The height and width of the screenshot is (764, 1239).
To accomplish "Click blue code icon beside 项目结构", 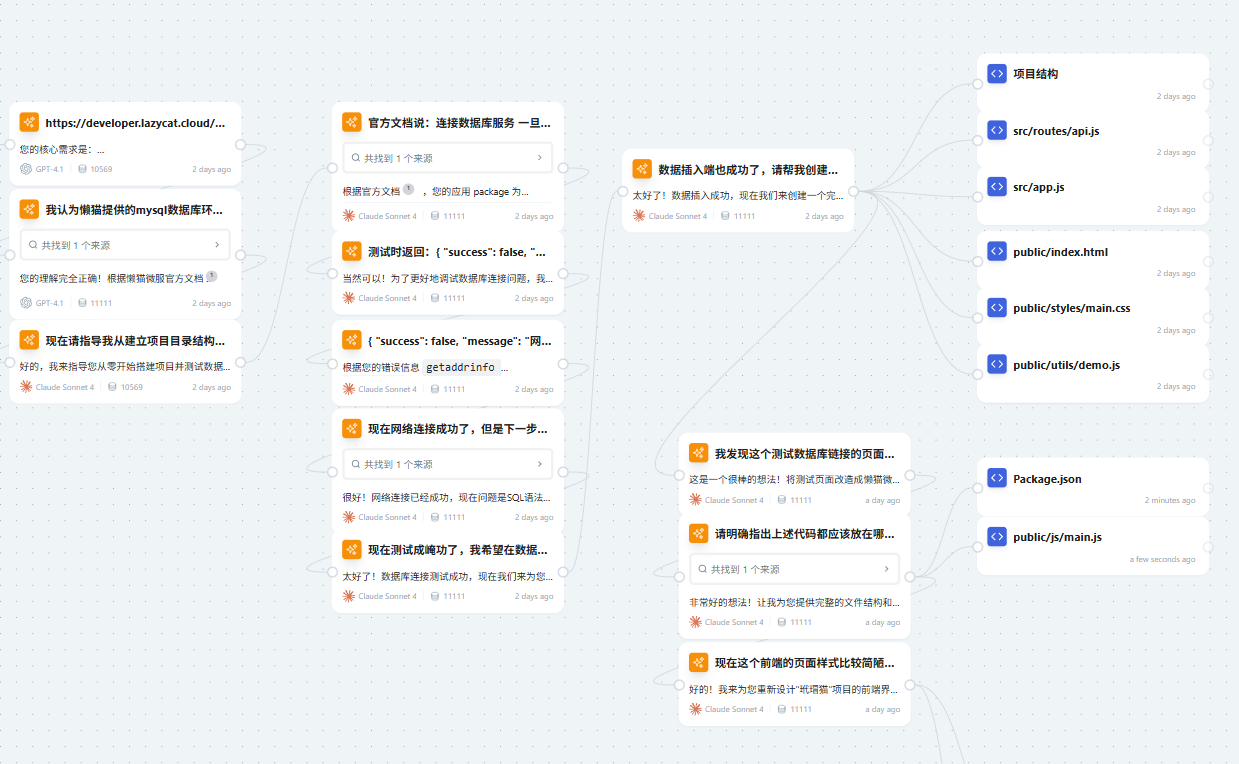I will pos(996,73).
